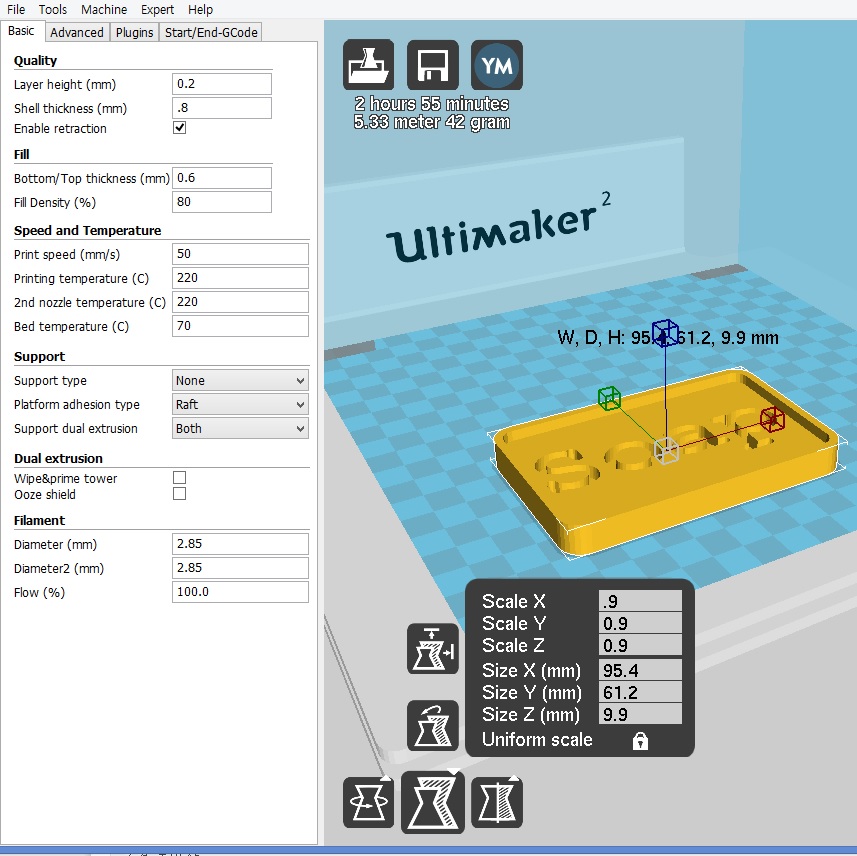This screenshot has width=857, height=856.
Task: Select the Scale tool icon
Action: pos(432,802)
